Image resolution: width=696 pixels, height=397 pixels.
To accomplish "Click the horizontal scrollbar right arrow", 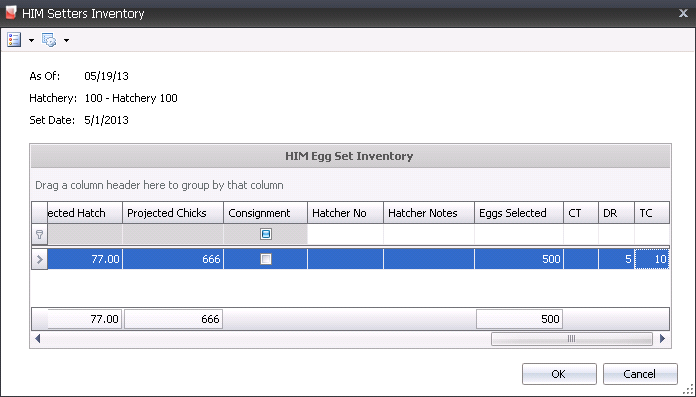I will (x=663, y=339).
